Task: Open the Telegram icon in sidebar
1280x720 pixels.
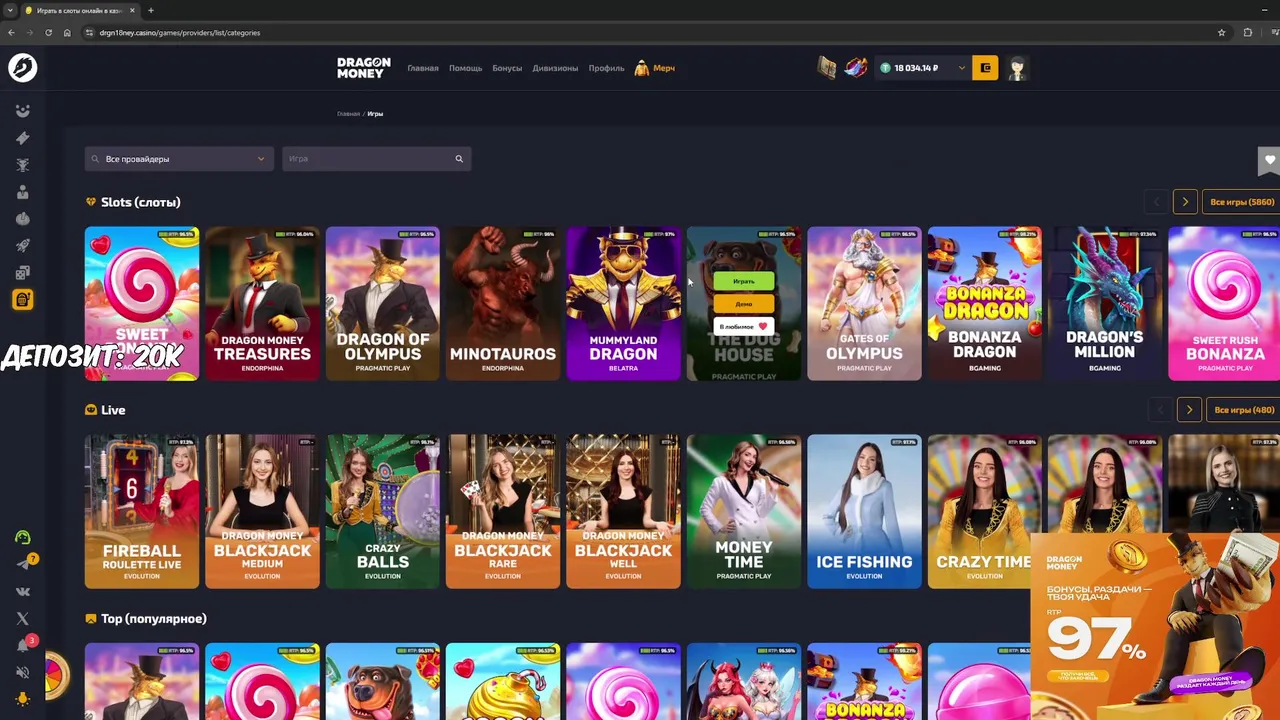Action: click(23, 564)
